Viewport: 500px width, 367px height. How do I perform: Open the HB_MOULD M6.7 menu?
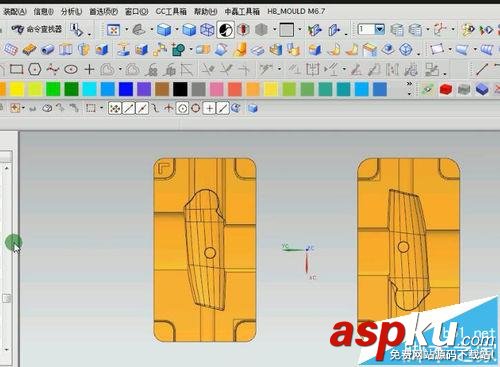pos(296,11)
